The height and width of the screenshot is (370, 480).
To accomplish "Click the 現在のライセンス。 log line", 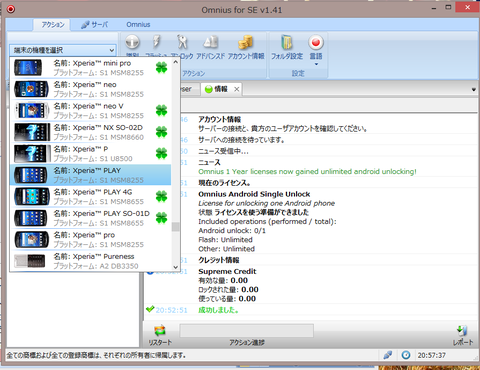I will pyautogui.click(x=224, y=183).
